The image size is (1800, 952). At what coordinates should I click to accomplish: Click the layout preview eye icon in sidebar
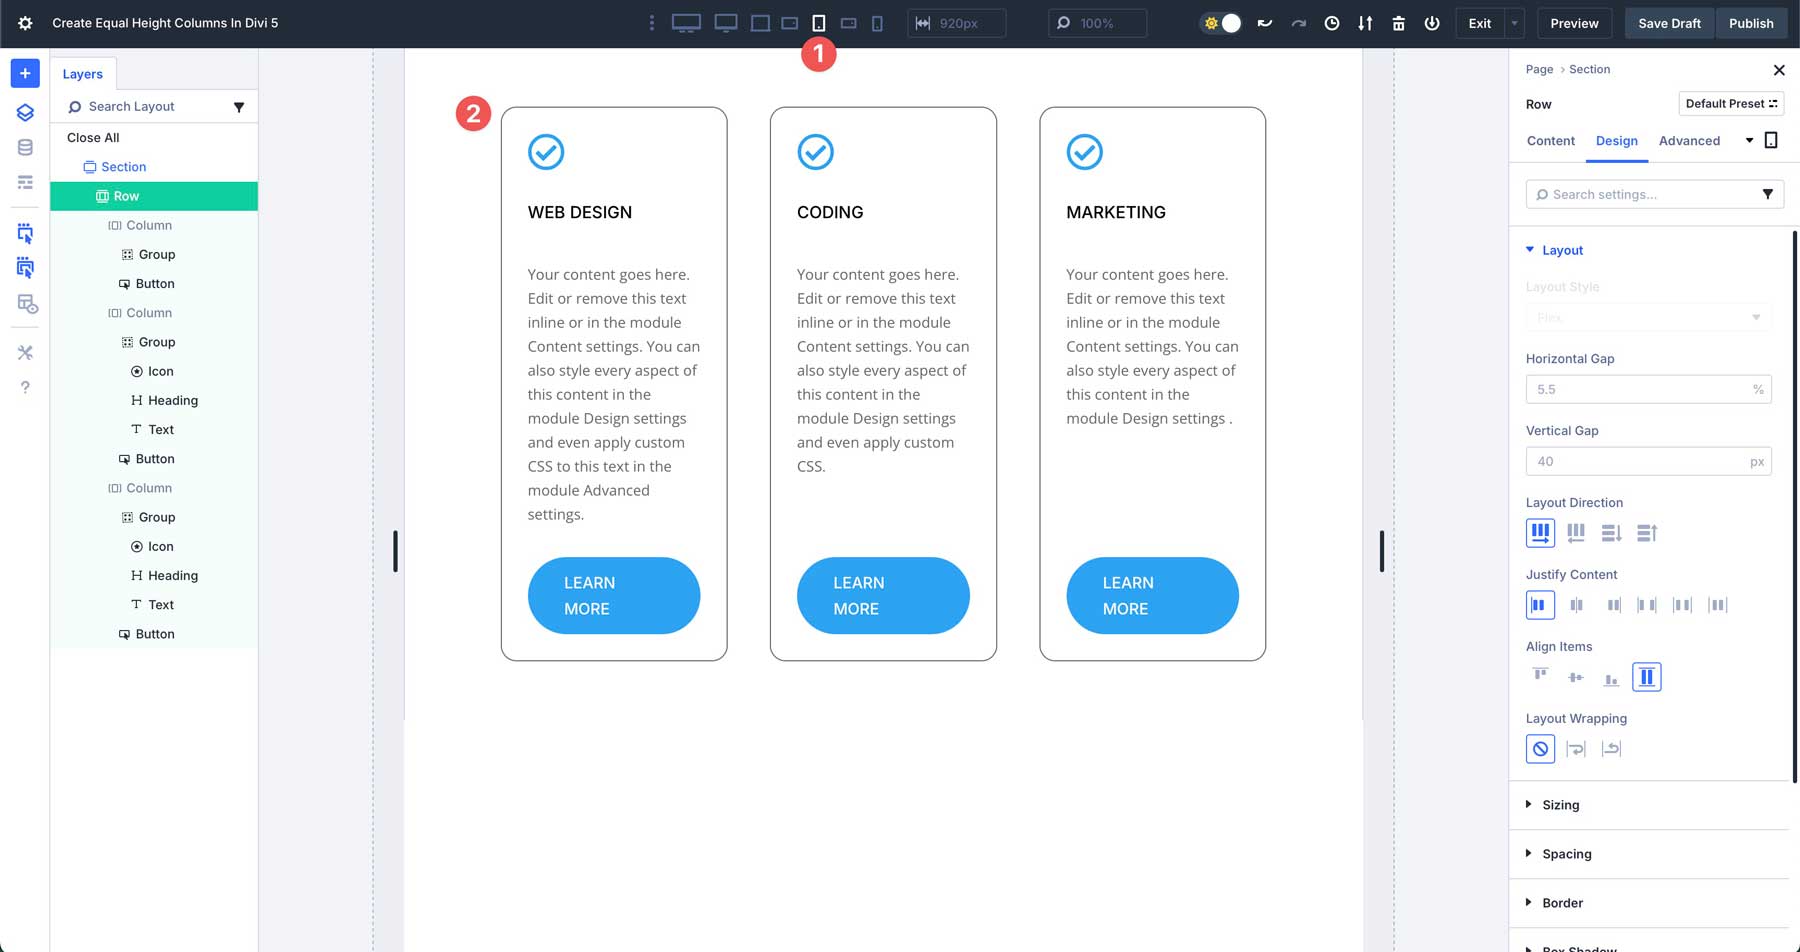(x=27, y=304)
